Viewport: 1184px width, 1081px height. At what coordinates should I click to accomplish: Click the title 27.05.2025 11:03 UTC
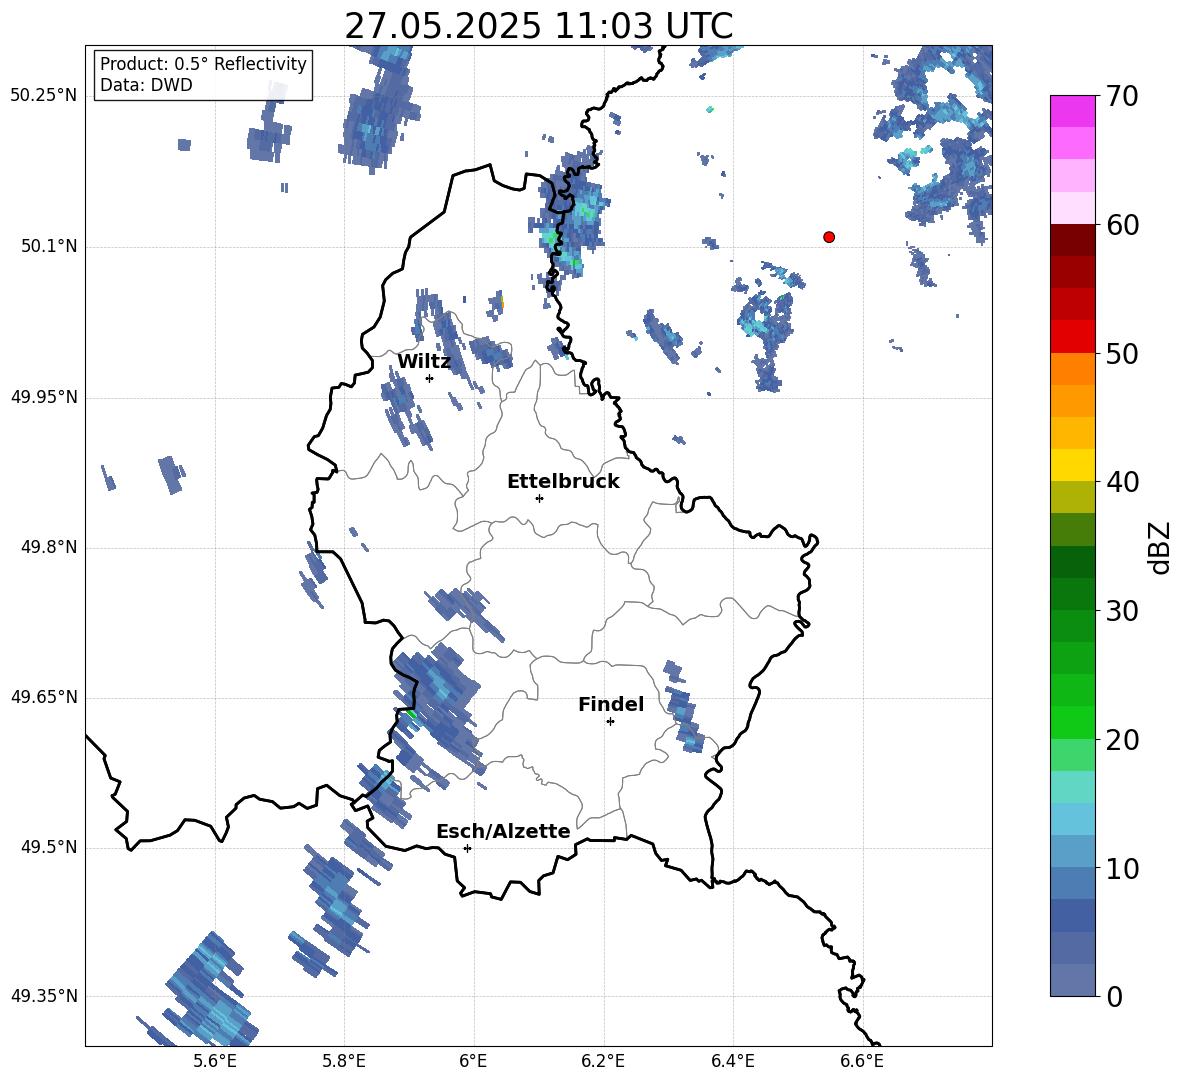tap(538, 26)
